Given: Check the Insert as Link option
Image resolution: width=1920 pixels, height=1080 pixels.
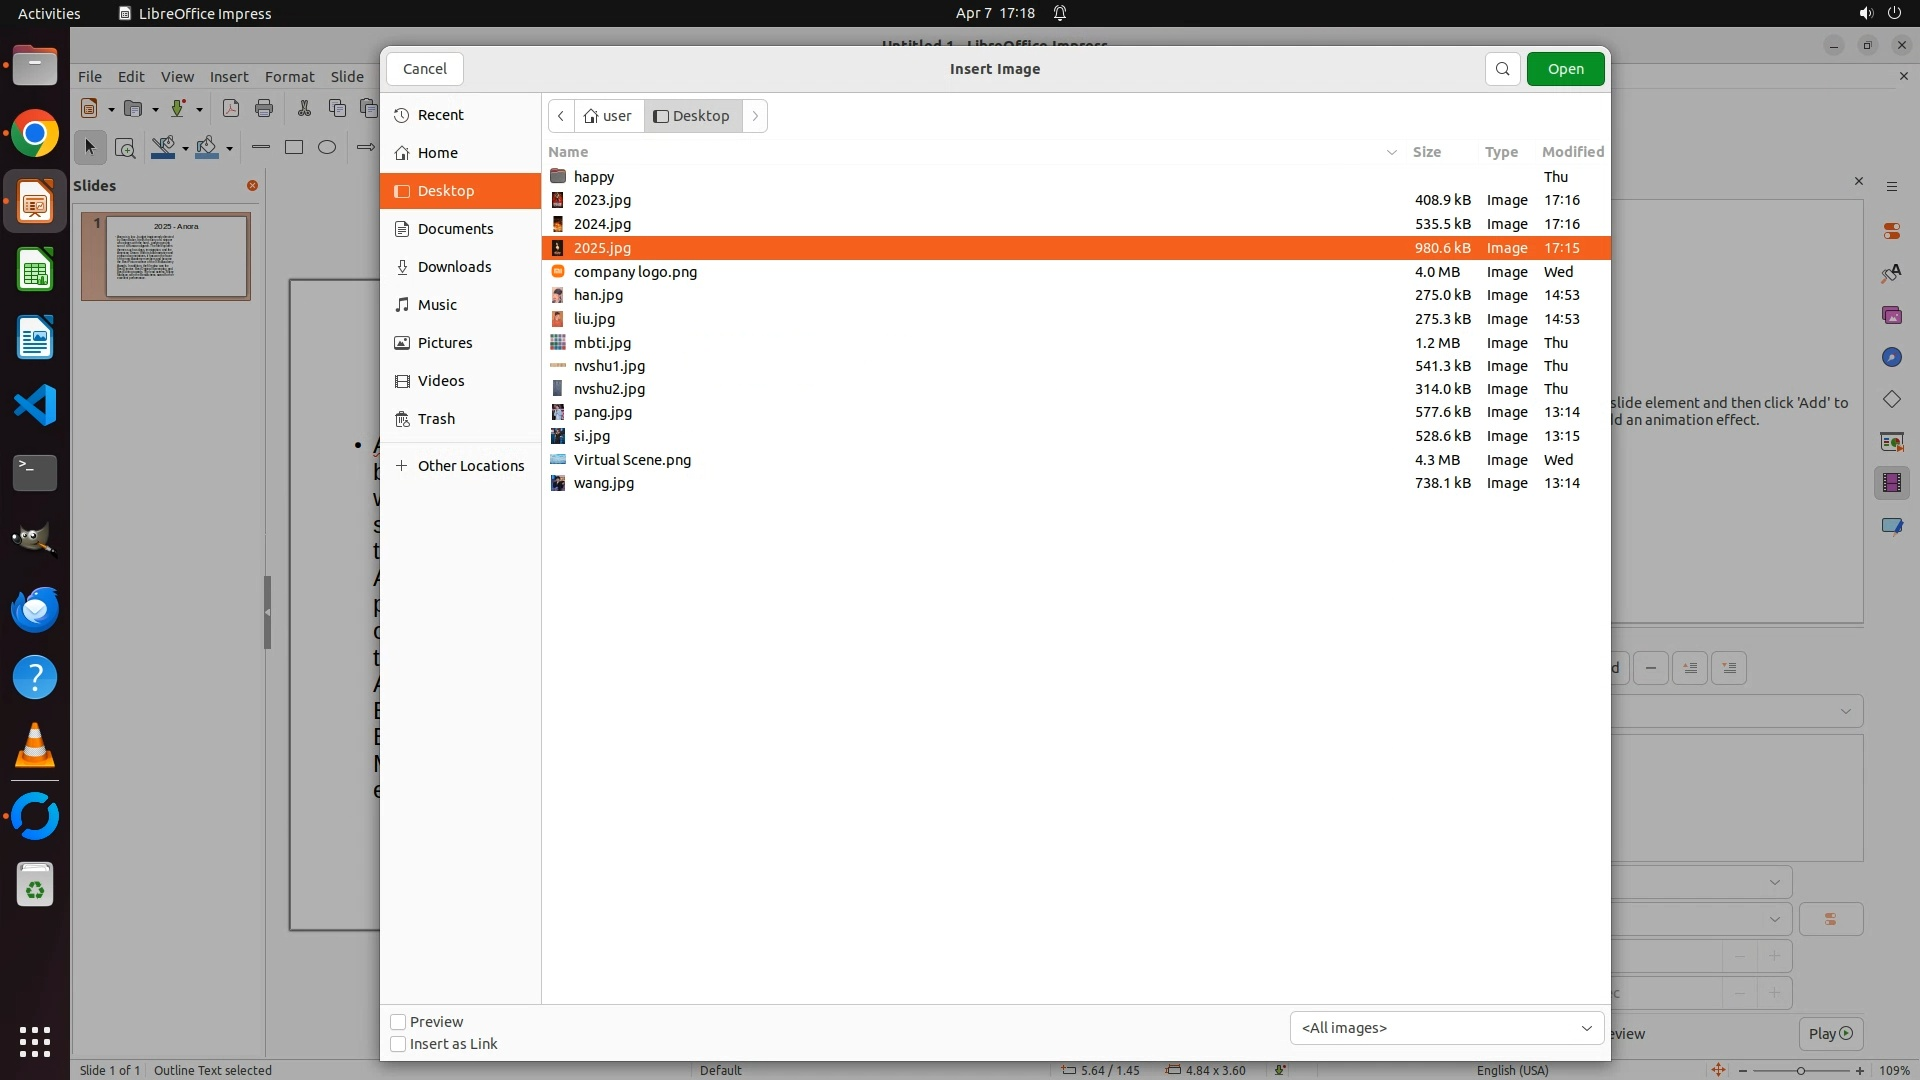Looking at the screenshot, I should [x=398, y=1044].
